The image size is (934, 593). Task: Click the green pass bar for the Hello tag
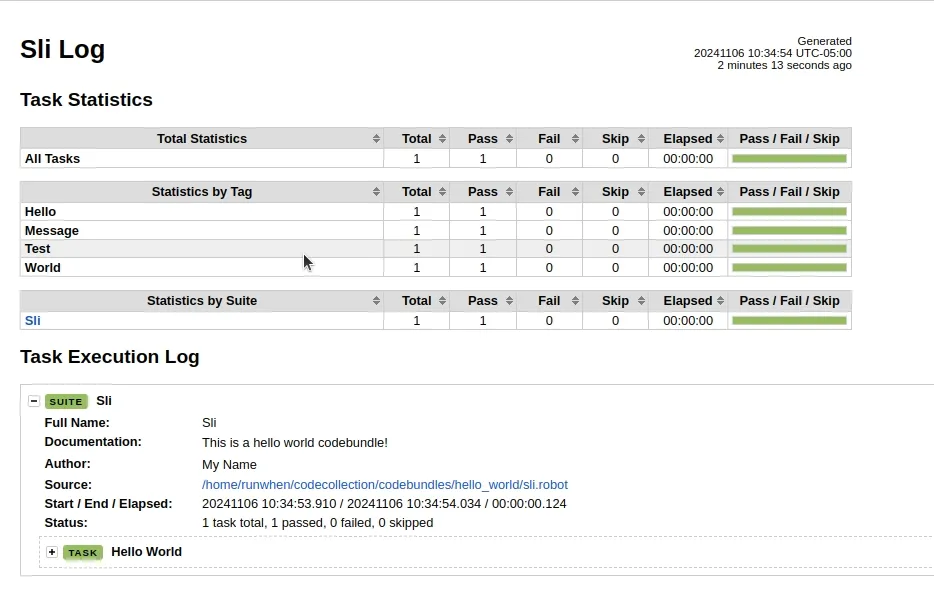789,211
